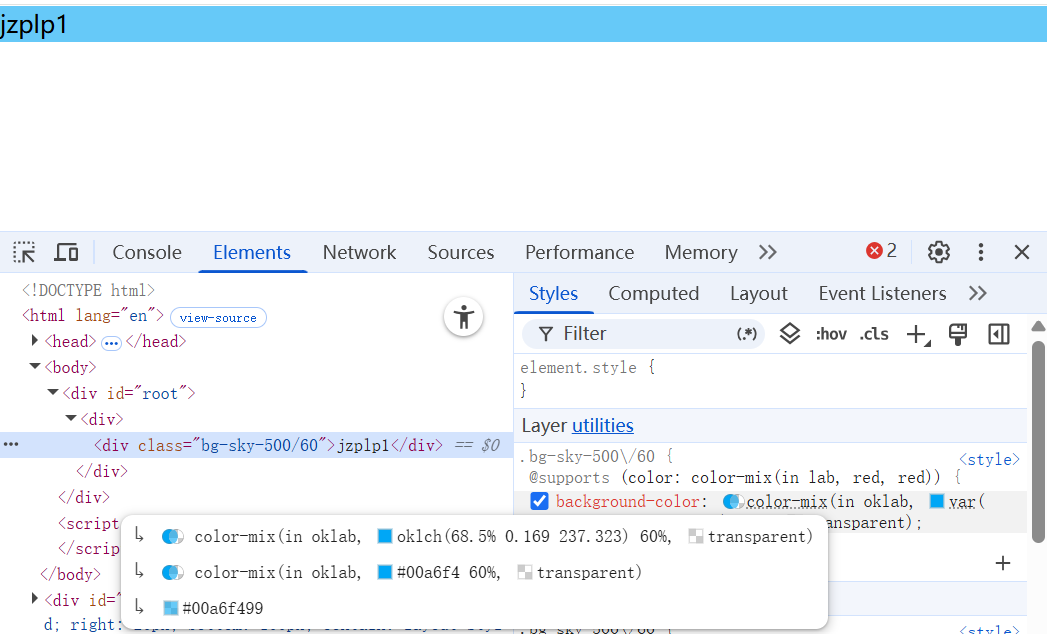Open the Event Listeners sub-tab
This screenshot has width=1047, height=634.
(882, 293)
